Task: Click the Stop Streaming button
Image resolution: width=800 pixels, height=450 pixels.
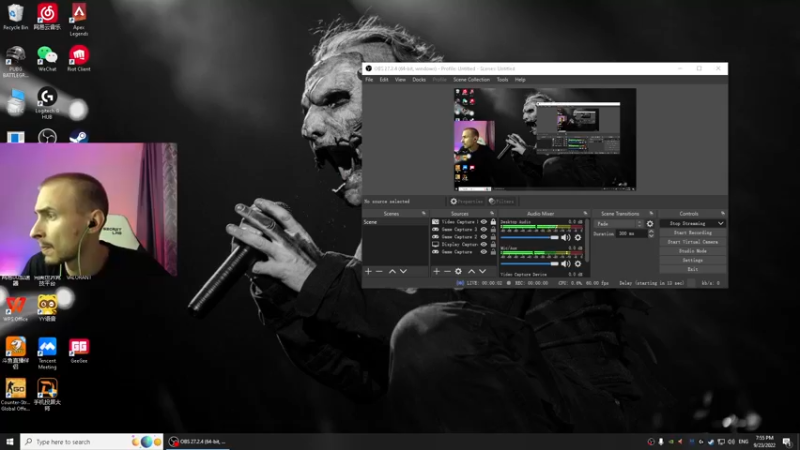Action: (x=688, y=223)
